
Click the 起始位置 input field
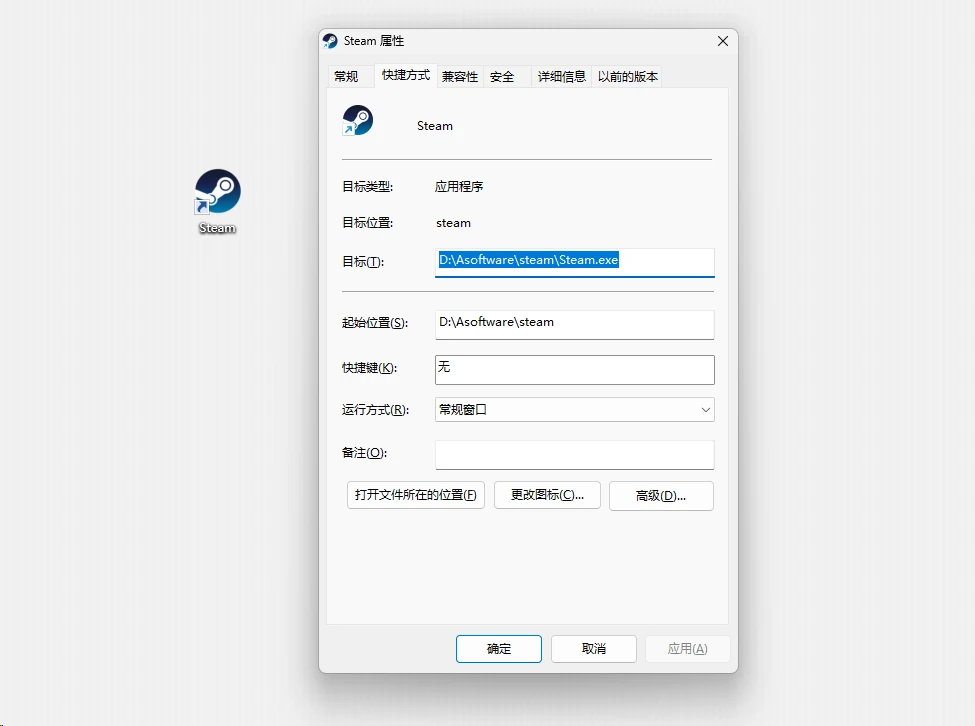tap(575, 324)
